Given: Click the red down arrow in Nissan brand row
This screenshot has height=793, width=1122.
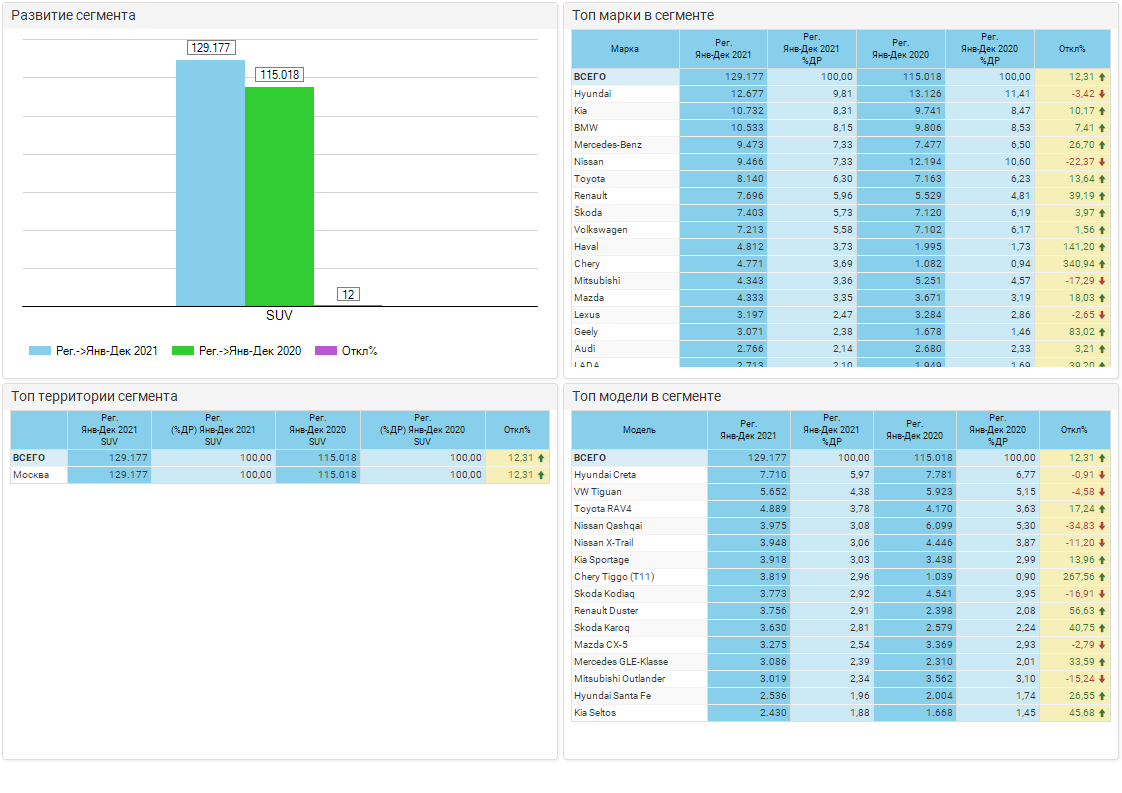Looking at the screenshot, I should click(x=1102, y=162).
